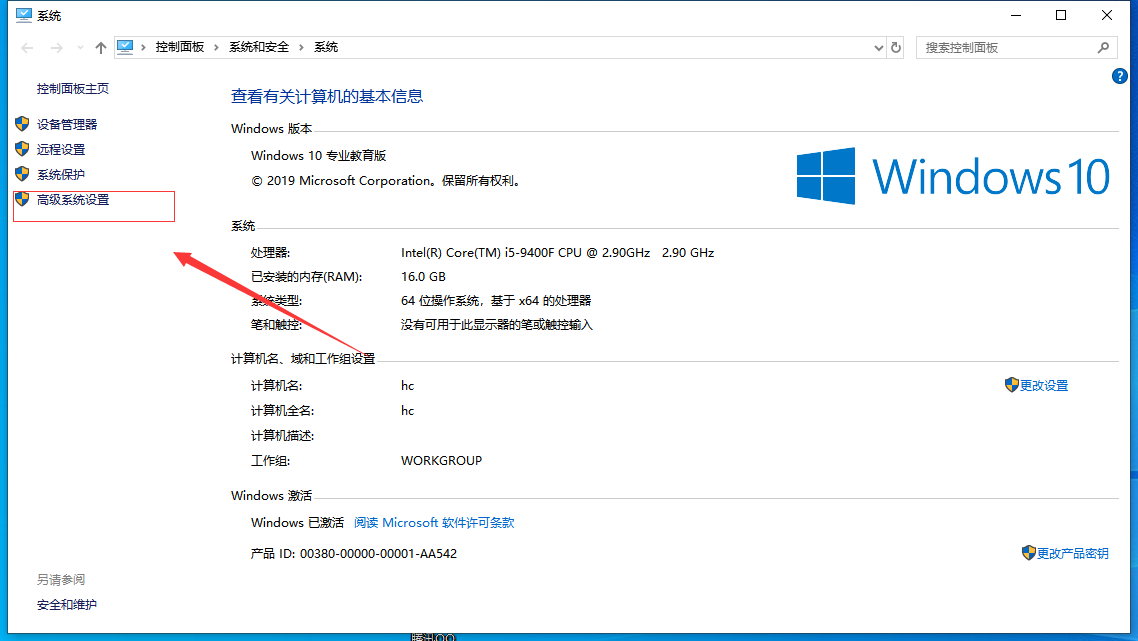Click shield icon beside 设备管理器
1138x641 pixels.
(x=22, y=124)
